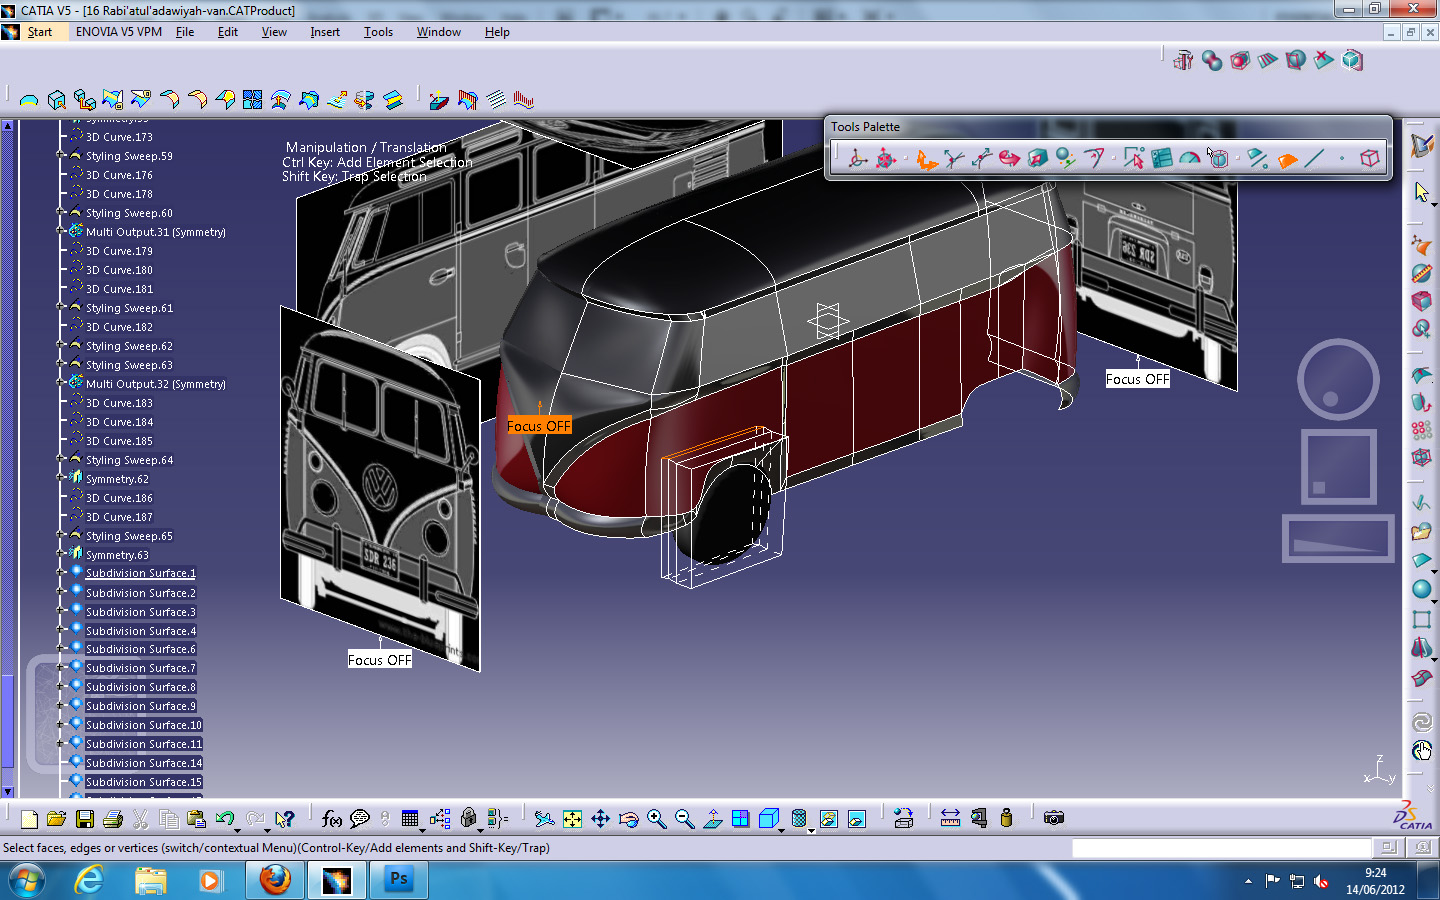Expand the Multi Output.32 (Symmetry) tree node
This screenshot has width=1440, height=900.
[60, 384]
